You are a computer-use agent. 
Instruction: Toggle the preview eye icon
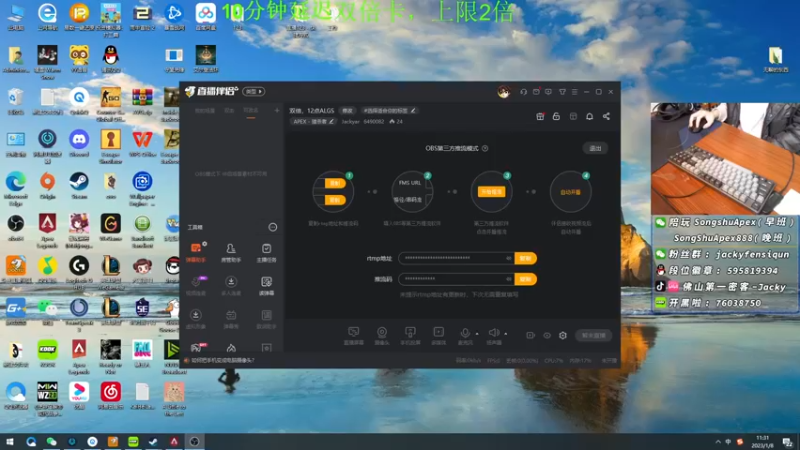pyautogui.click(x=547, y=335)
